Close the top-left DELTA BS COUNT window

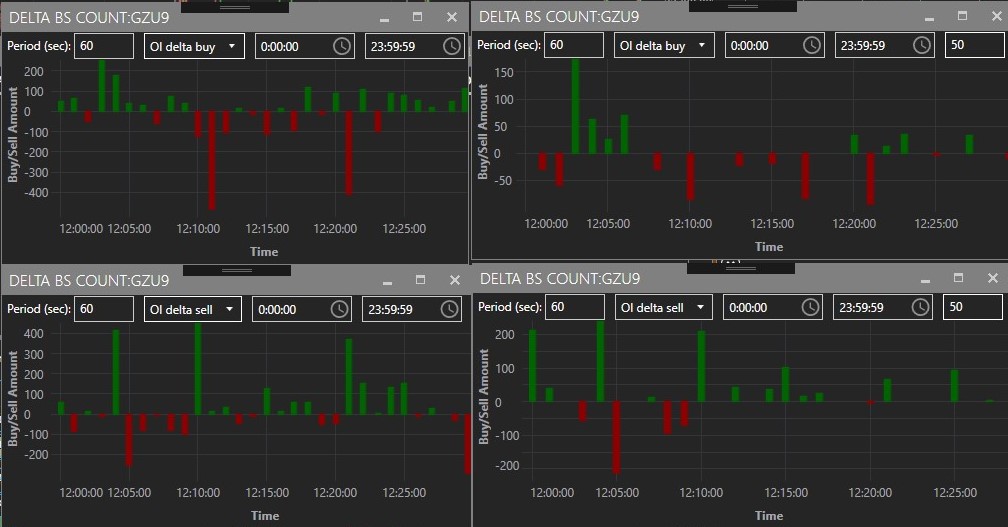(452, 17)
